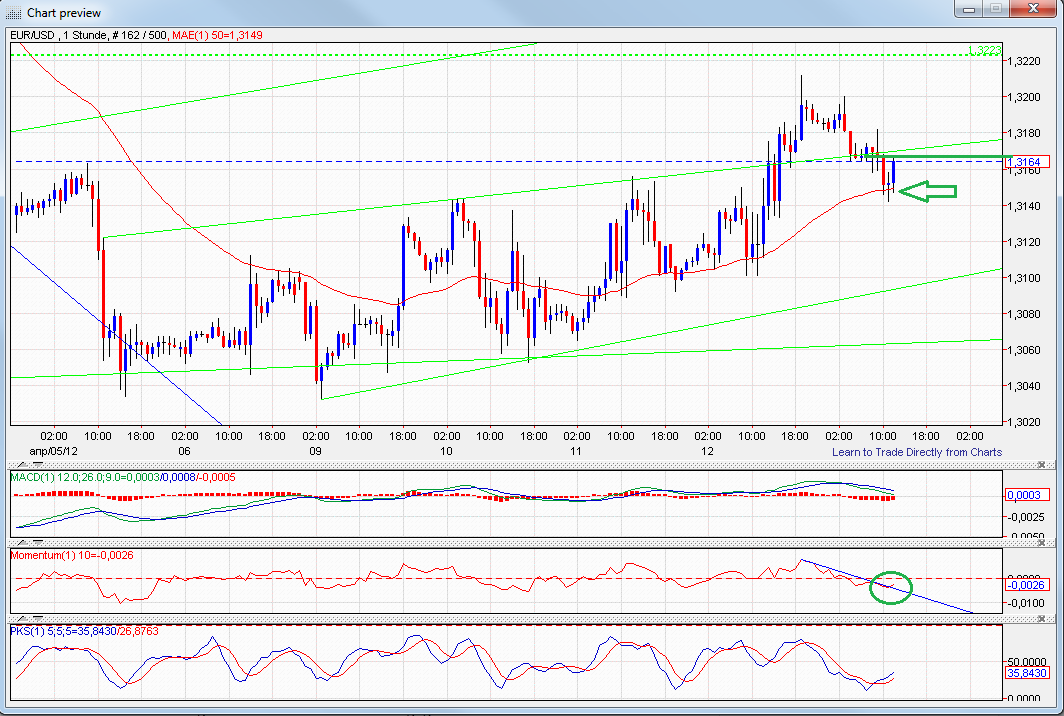The image size is (1064, 716).
Task: Close the MACD indicator panel
Action: point(1042,465)
